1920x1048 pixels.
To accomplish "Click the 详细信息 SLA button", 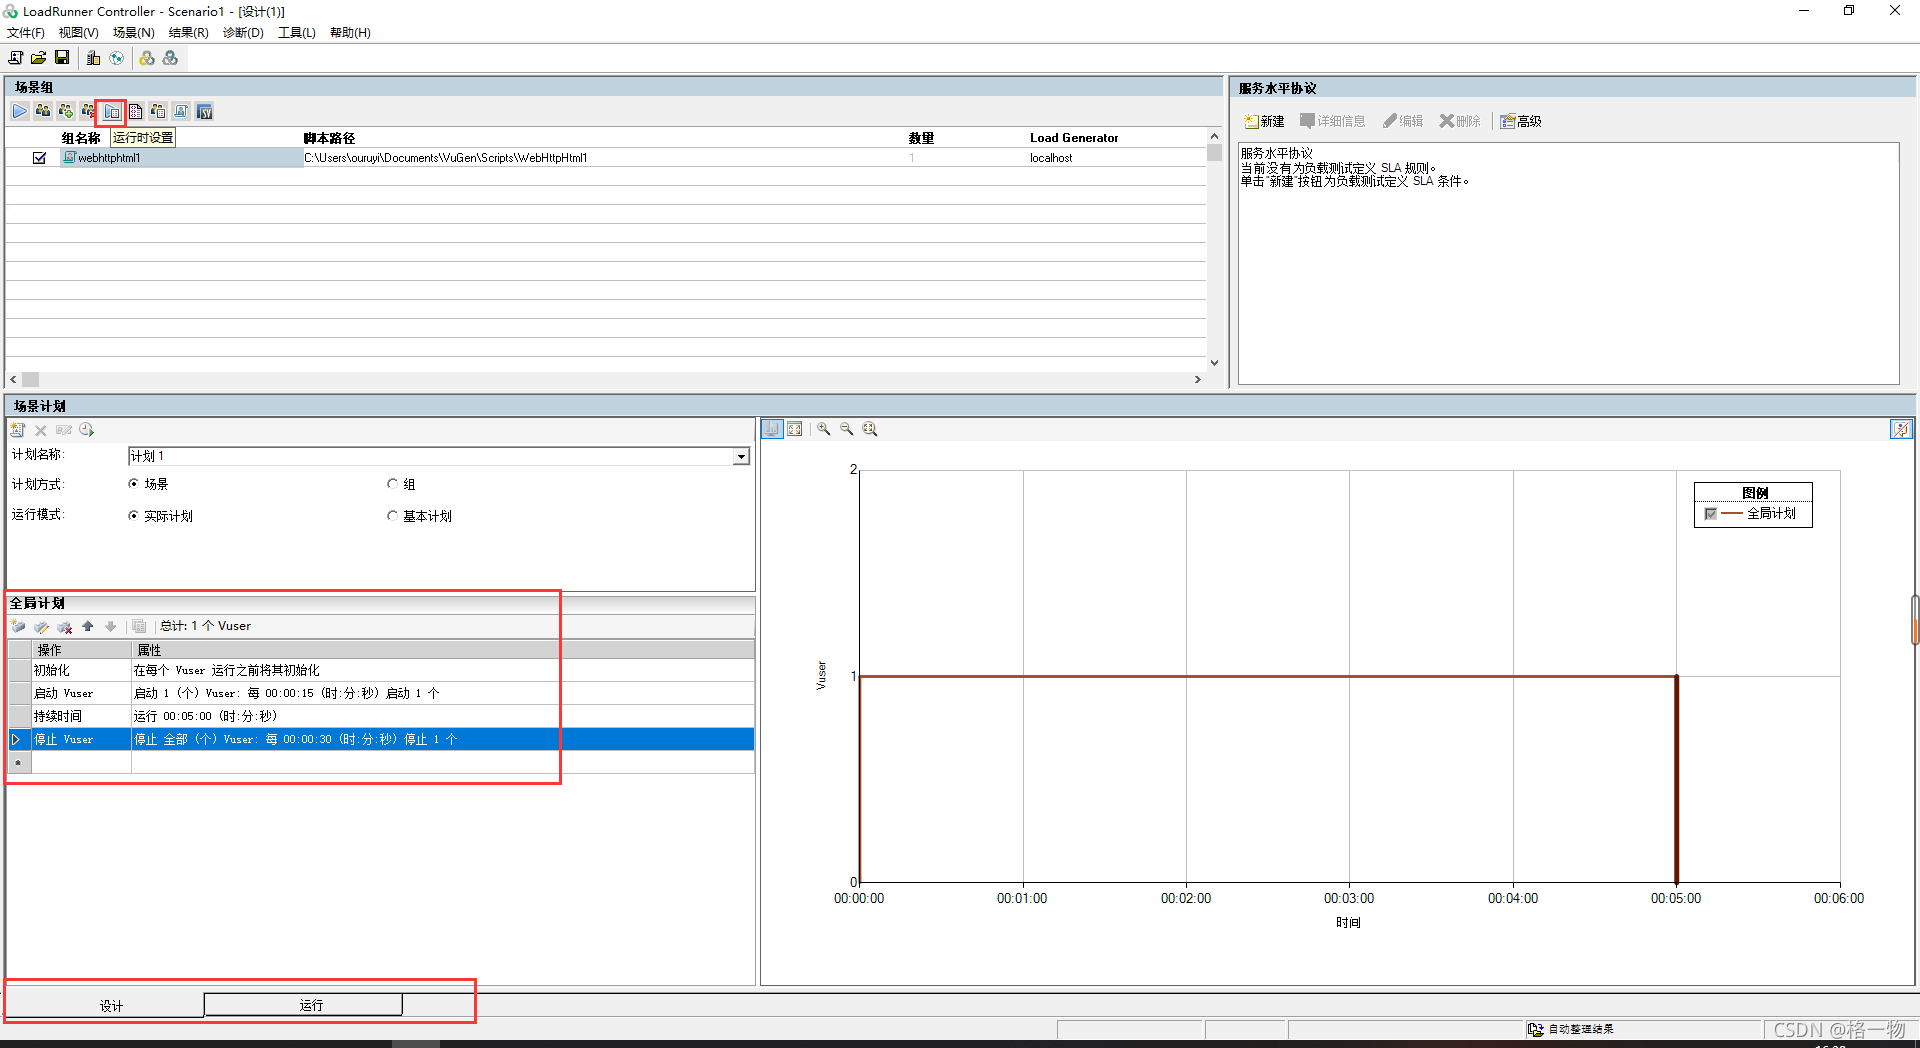I will (1332, 121).
